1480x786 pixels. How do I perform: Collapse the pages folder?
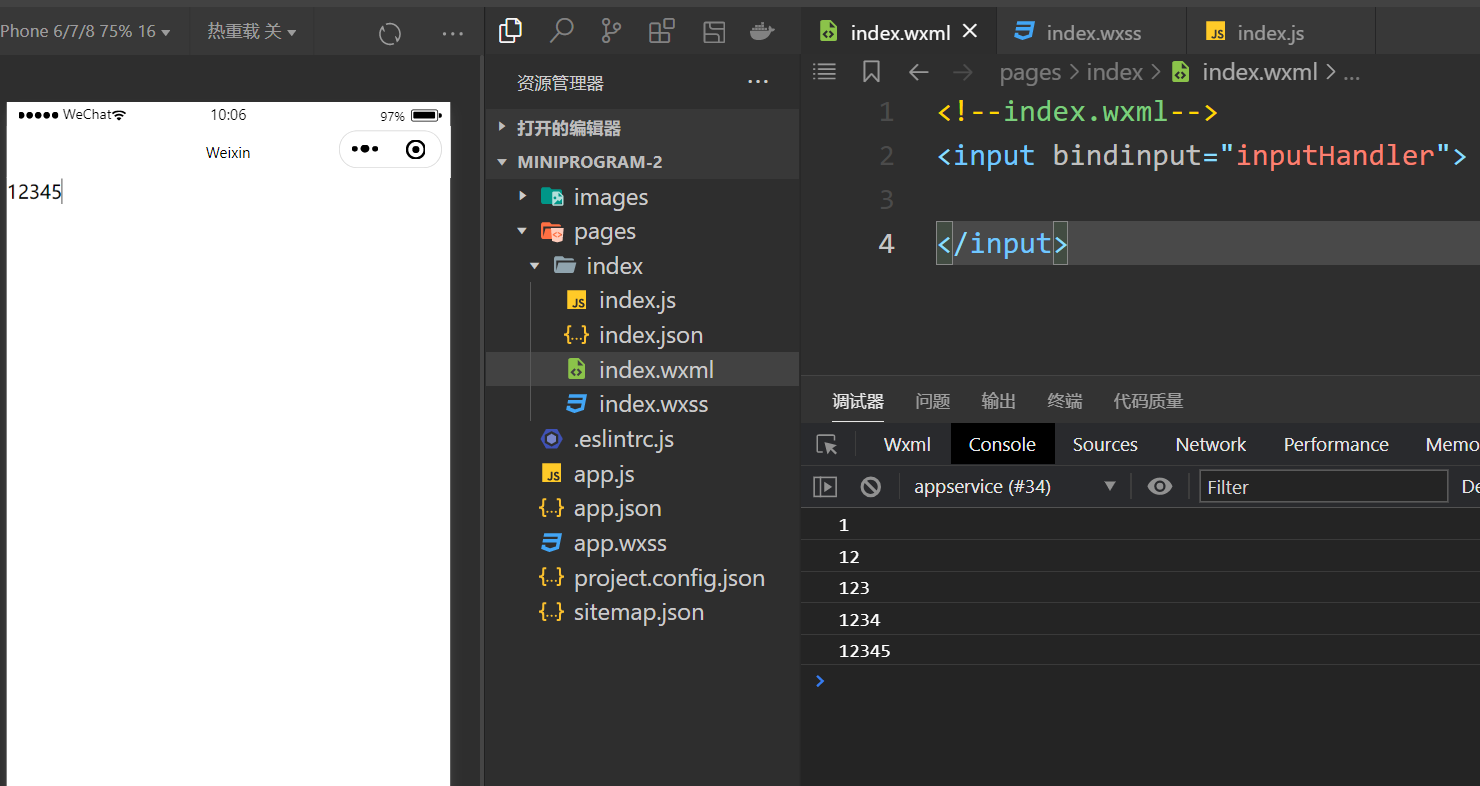(642, 231)
